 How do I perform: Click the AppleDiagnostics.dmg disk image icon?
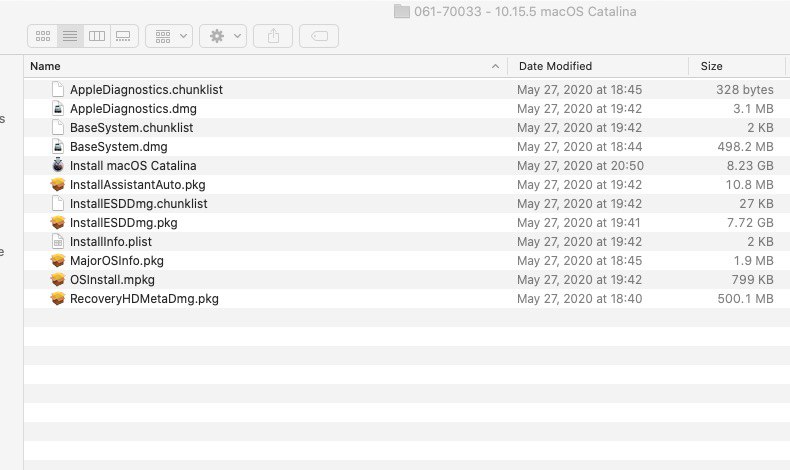[58, 108]
